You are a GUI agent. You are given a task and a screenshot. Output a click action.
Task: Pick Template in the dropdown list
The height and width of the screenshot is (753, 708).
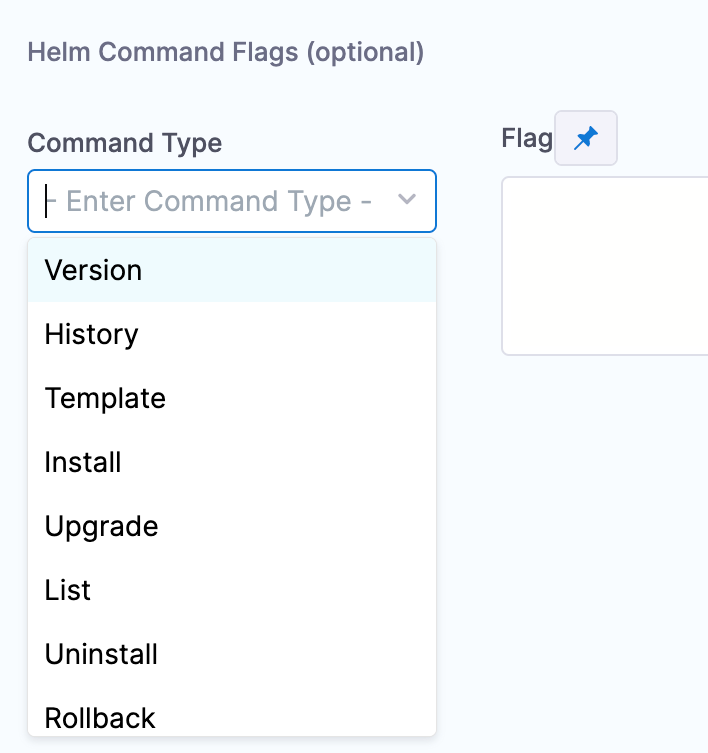105,398
